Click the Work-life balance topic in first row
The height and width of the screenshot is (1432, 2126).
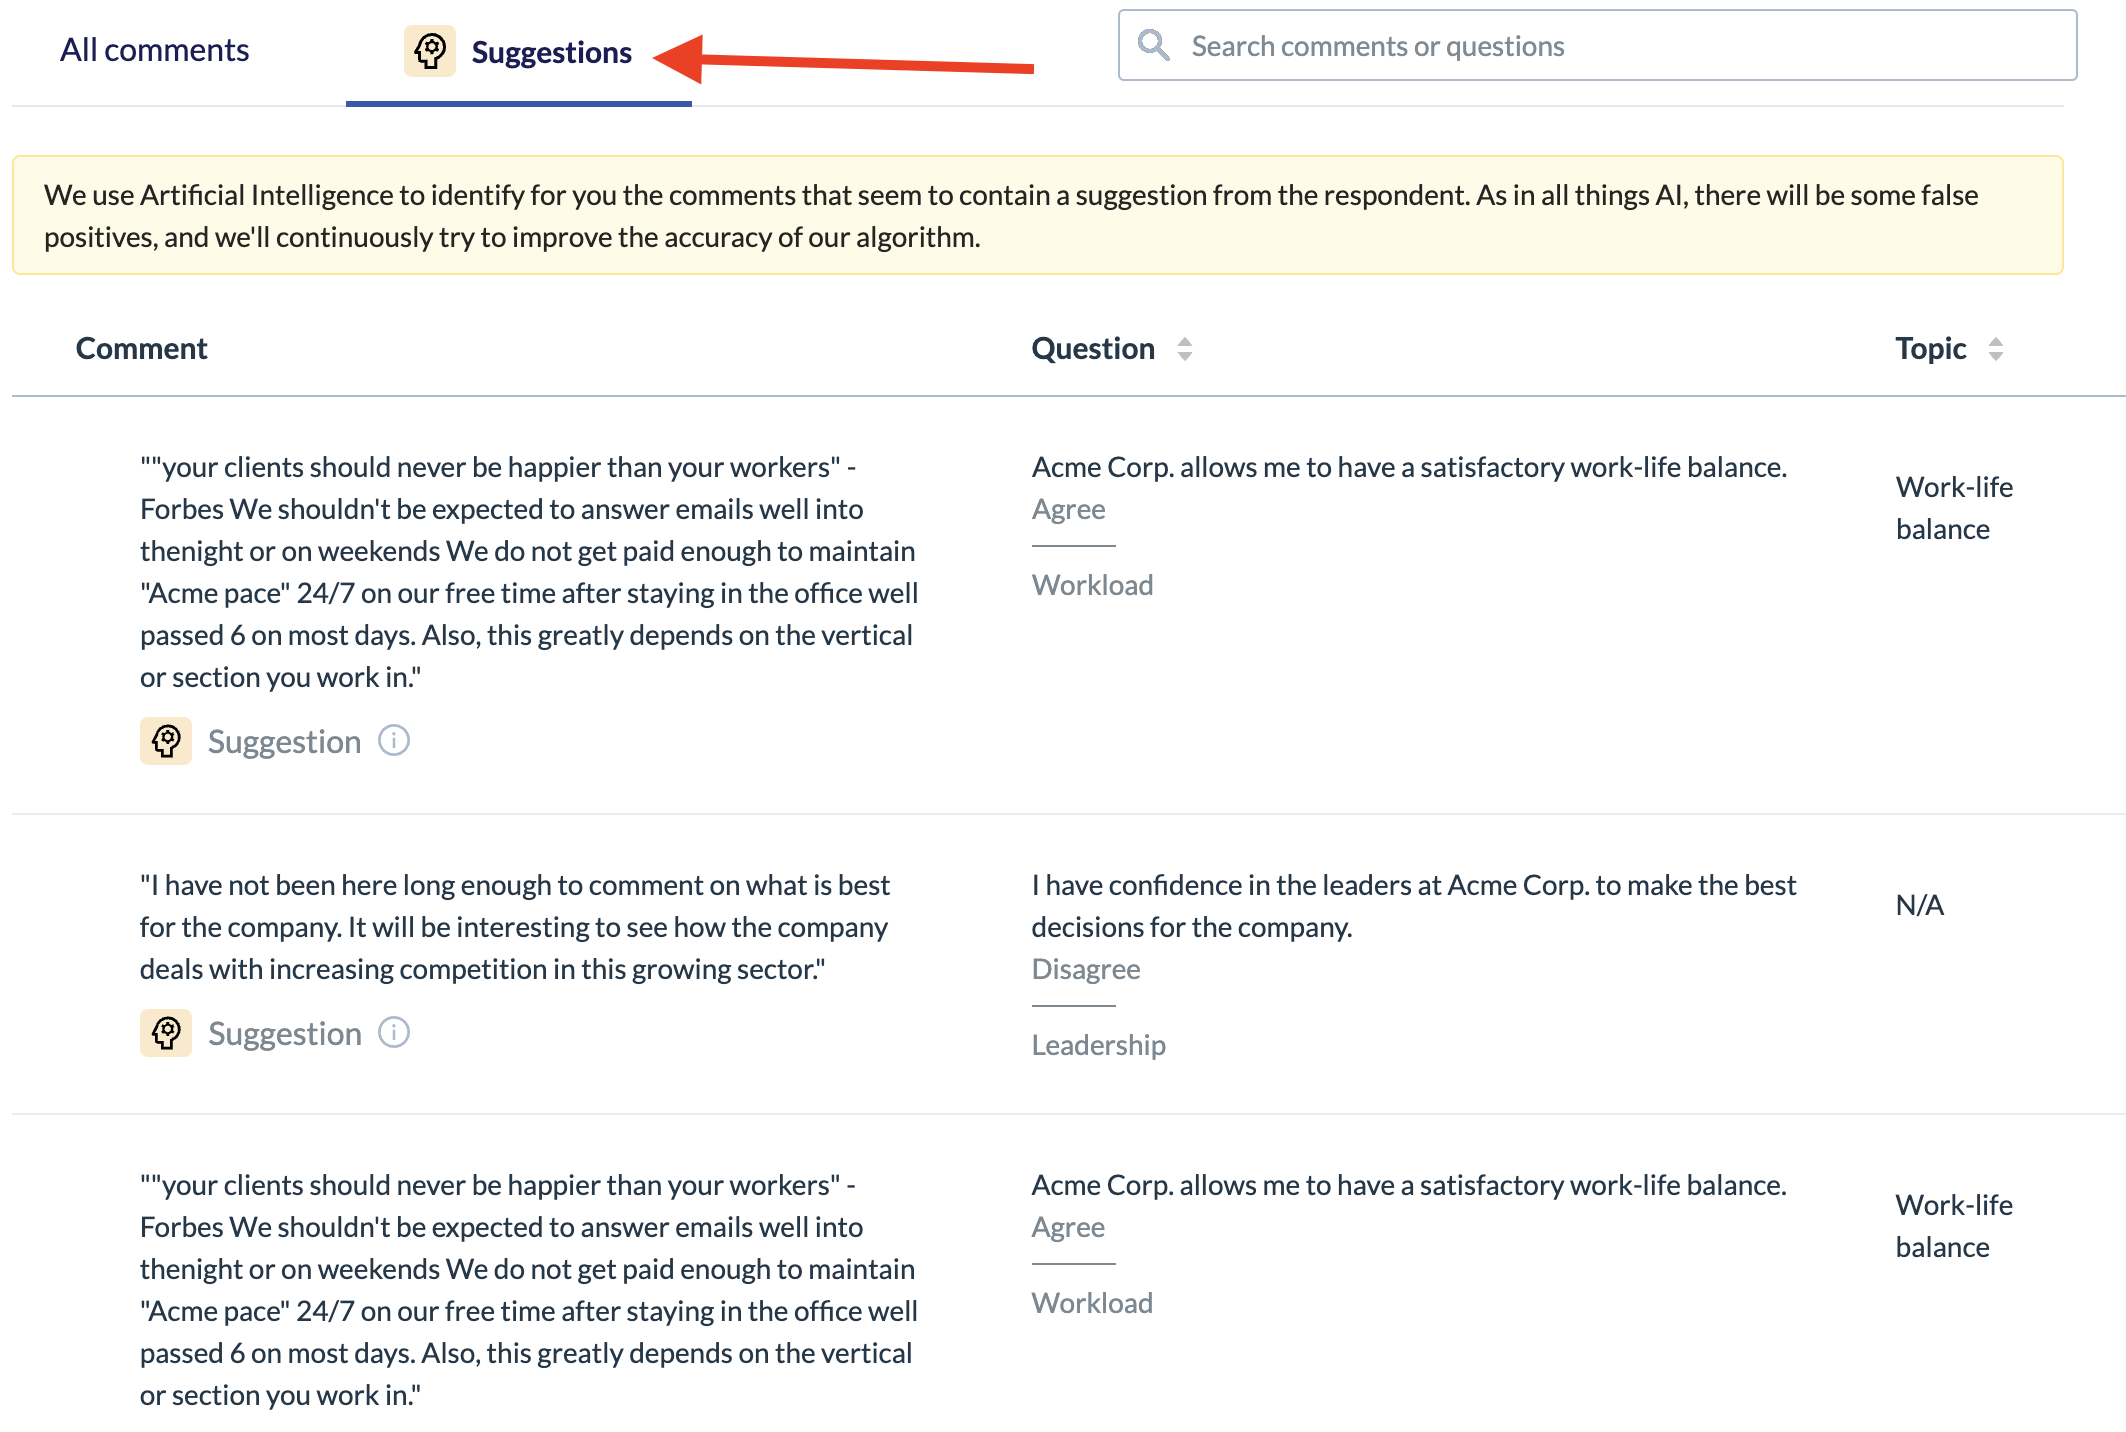[x=1954, y=508]
